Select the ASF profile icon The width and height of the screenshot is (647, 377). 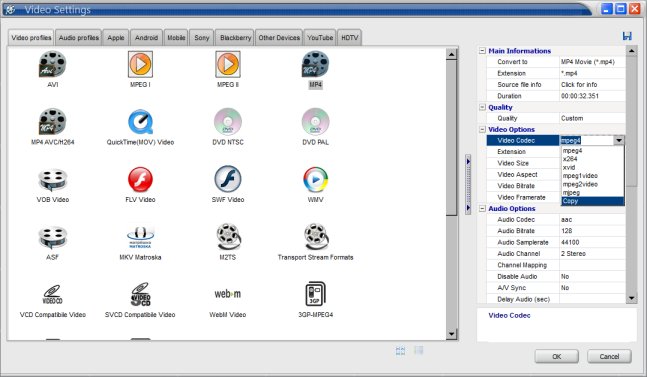pos(52,237)
